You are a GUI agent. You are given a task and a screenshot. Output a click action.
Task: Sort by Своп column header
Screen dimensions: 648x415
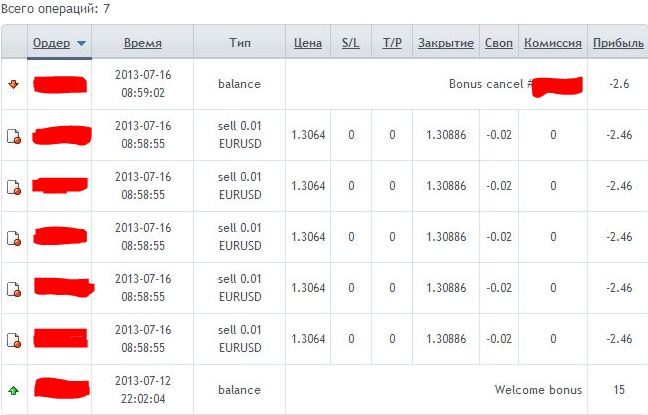499,43
